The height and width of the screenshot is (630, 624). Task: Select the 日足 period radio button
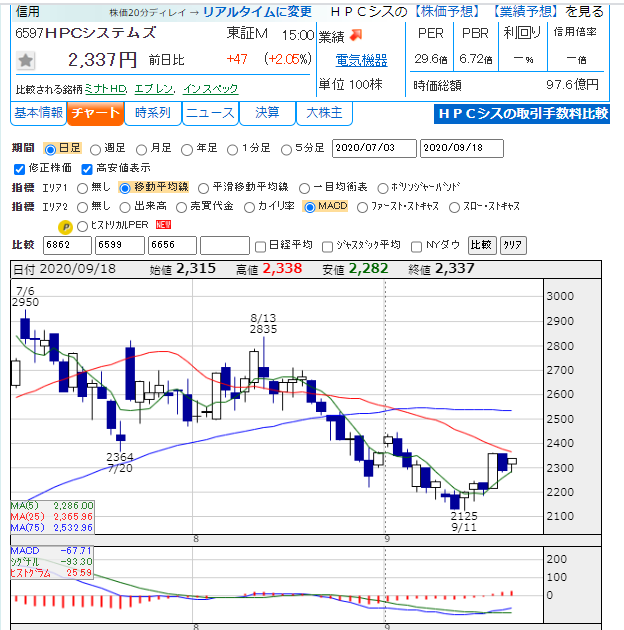pyautogui.click(x=50, y=150)
